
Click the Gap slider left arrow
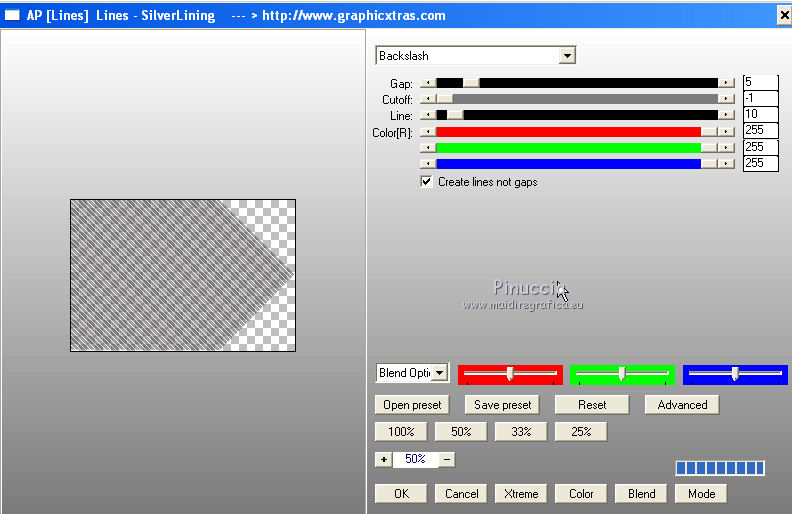point(428,83)
